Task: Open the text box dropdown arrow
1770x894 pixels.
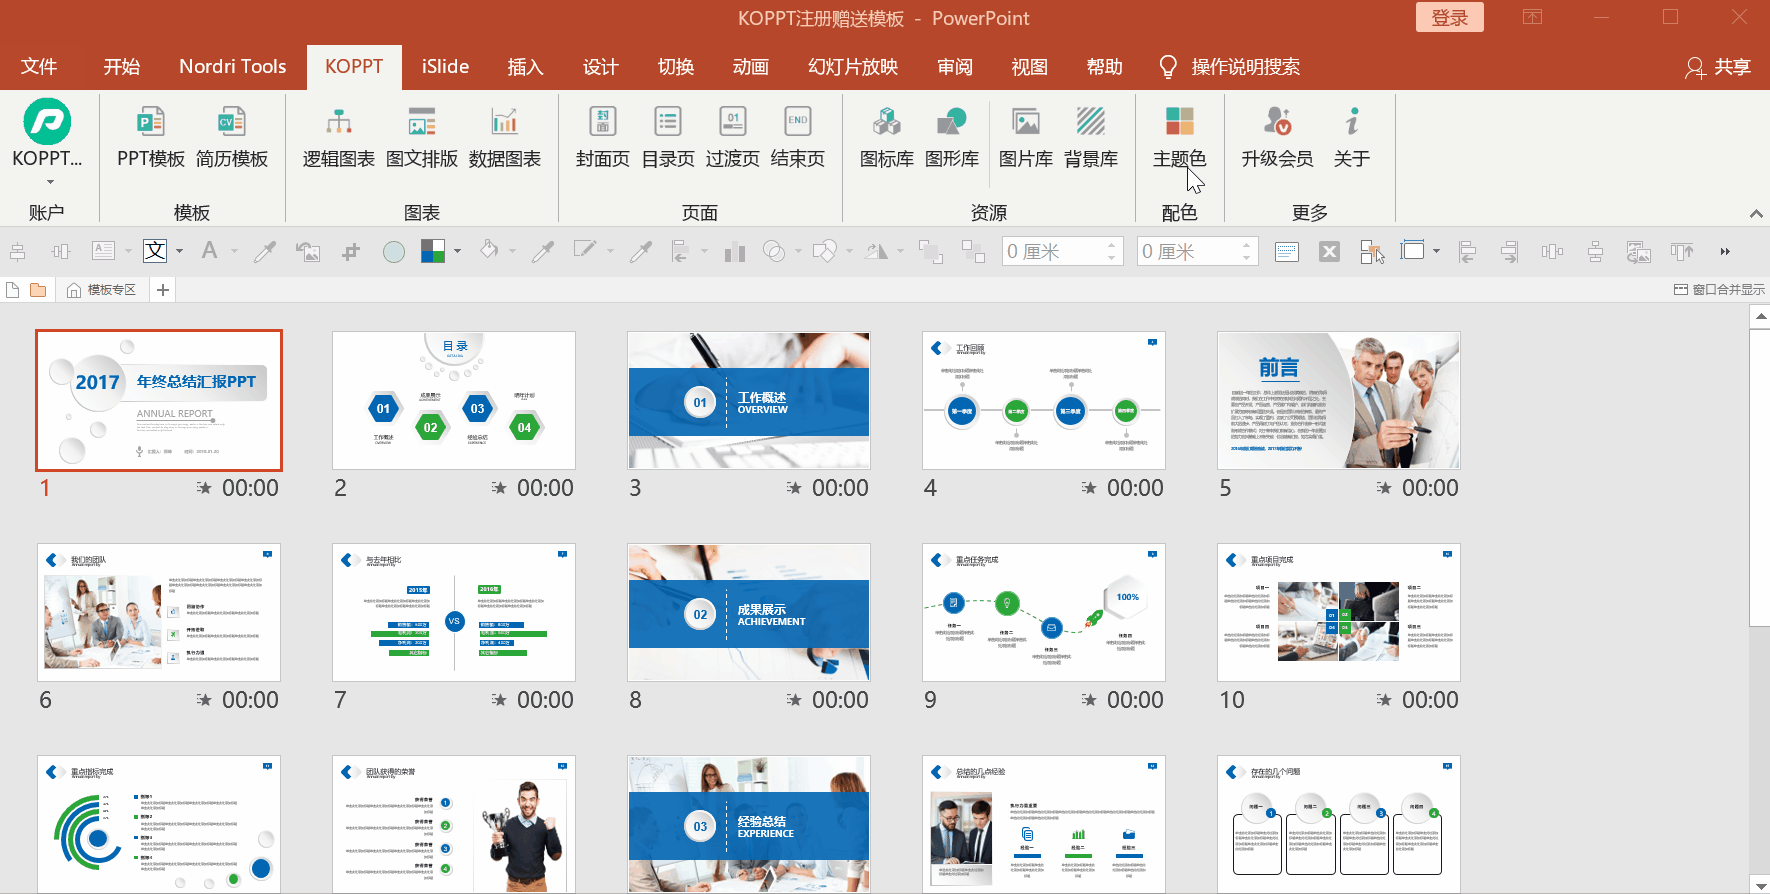Action: (128, 252)
